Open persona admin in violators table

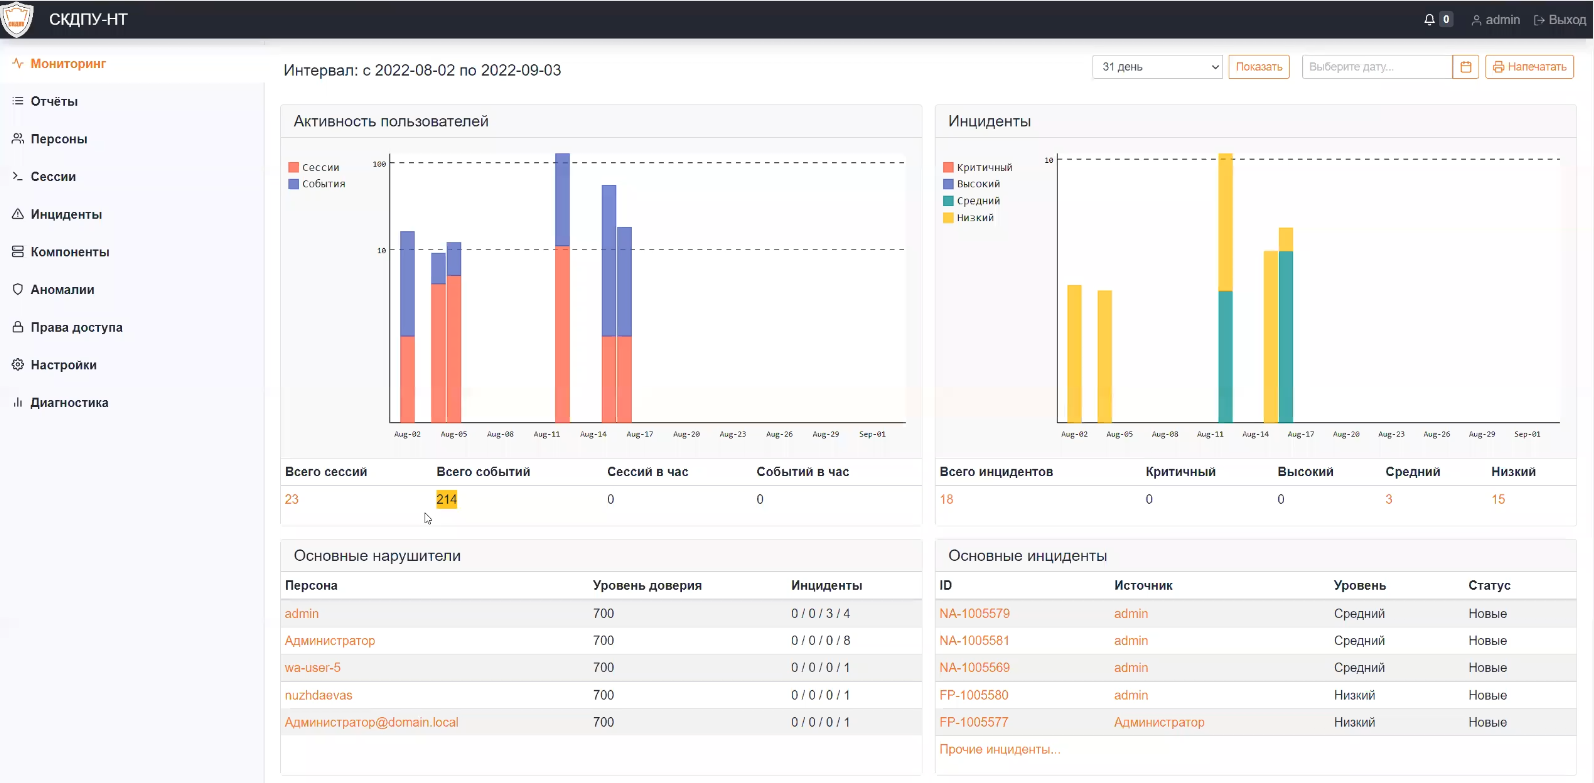click(302, 613)
